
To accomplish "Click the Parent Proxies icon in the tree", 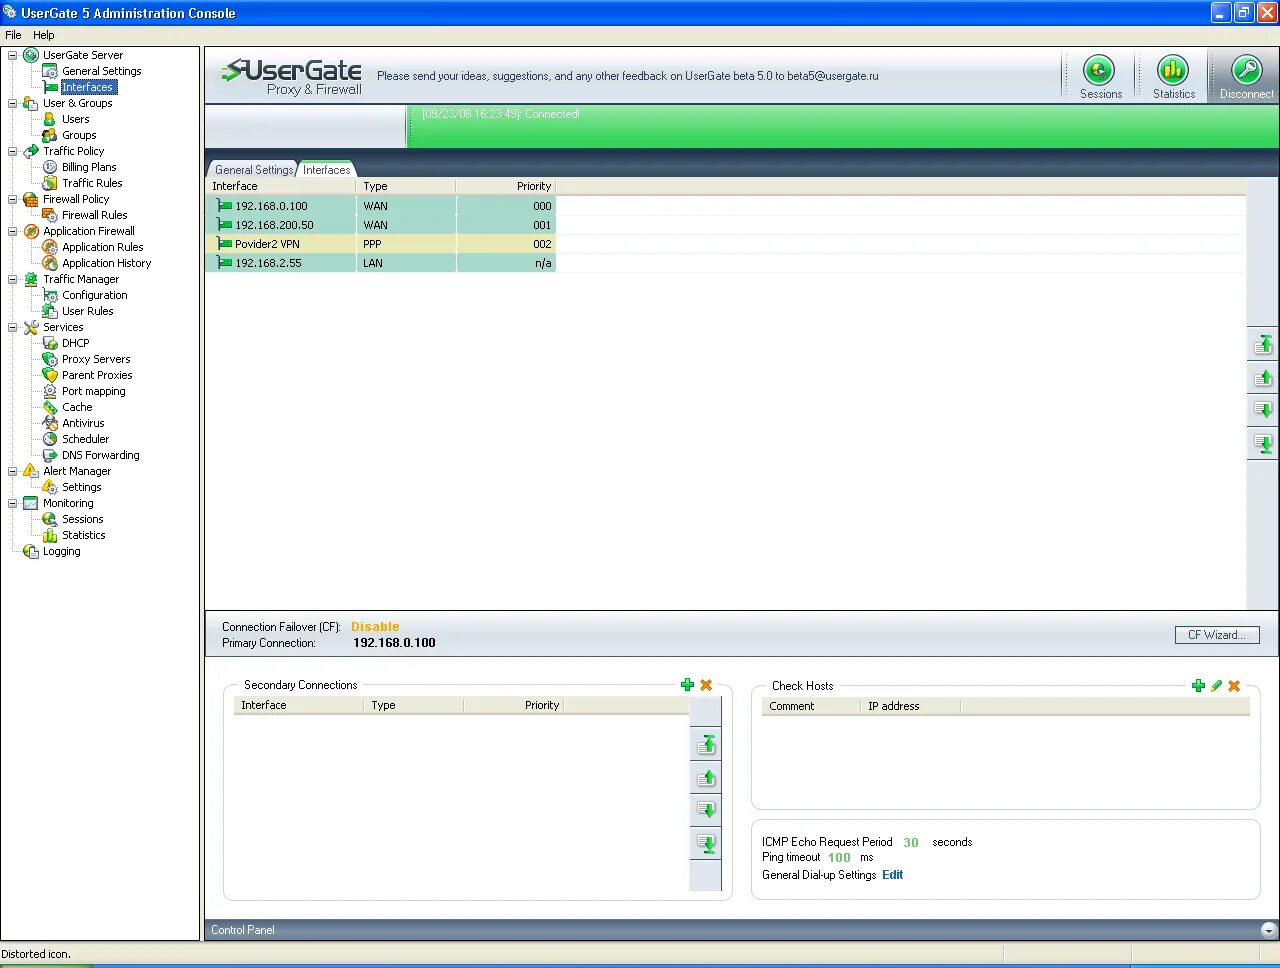I will [50, 375].
